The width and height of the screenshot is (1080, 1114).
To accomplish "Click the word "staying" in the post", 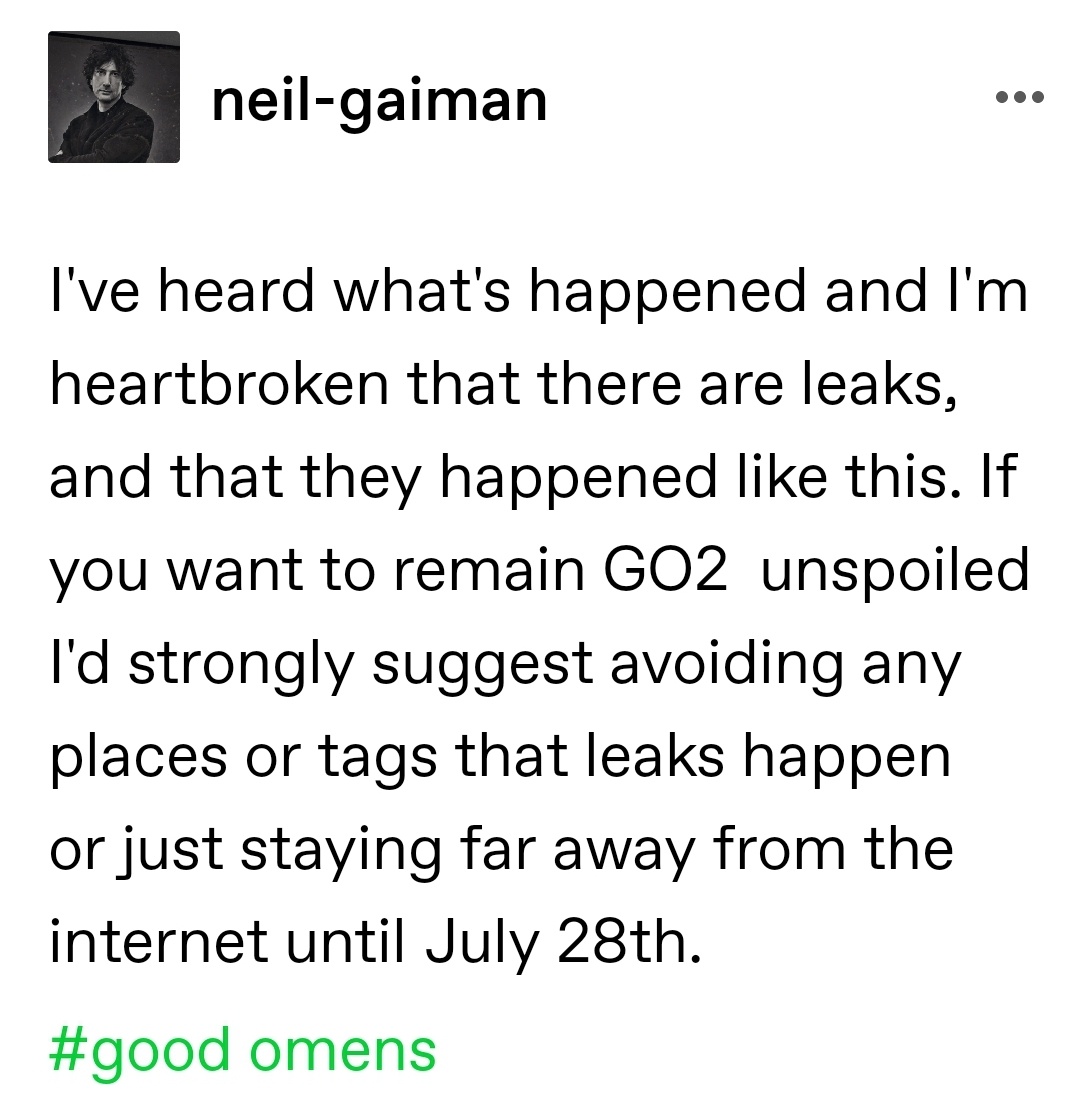I will (x=340, y=852).
